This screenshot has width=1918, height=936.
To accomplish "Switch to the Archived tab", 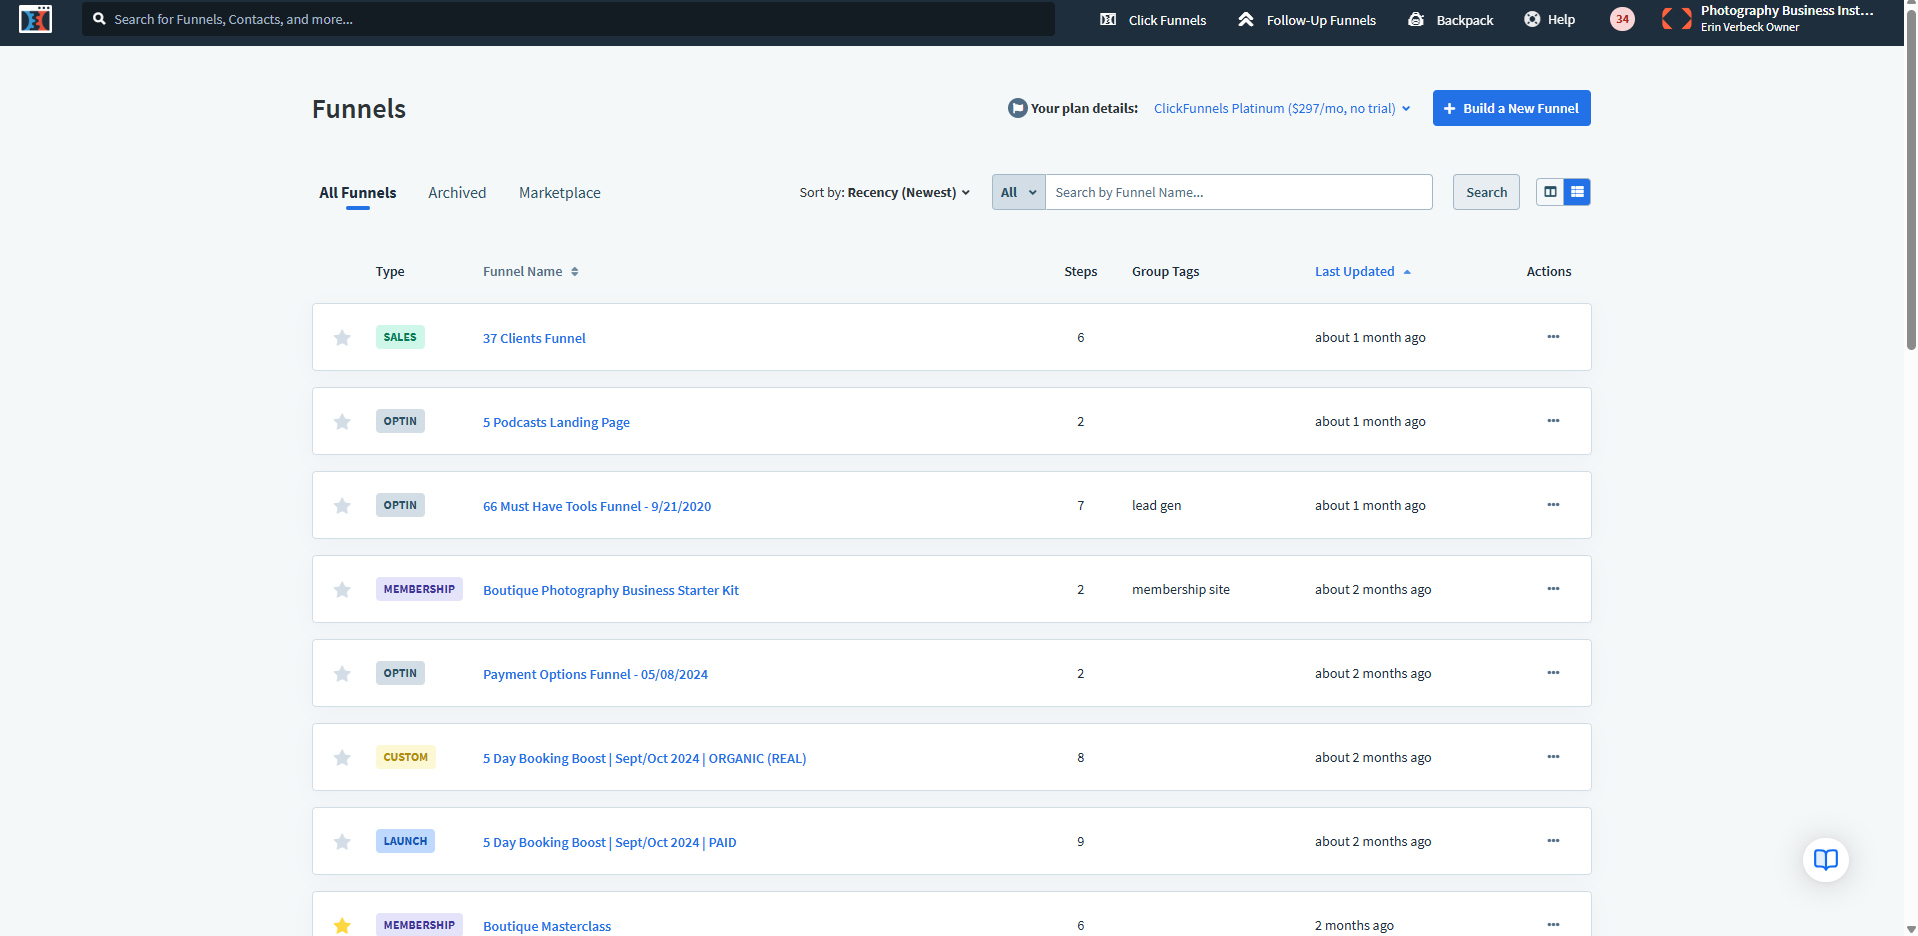I will (457, 193).
